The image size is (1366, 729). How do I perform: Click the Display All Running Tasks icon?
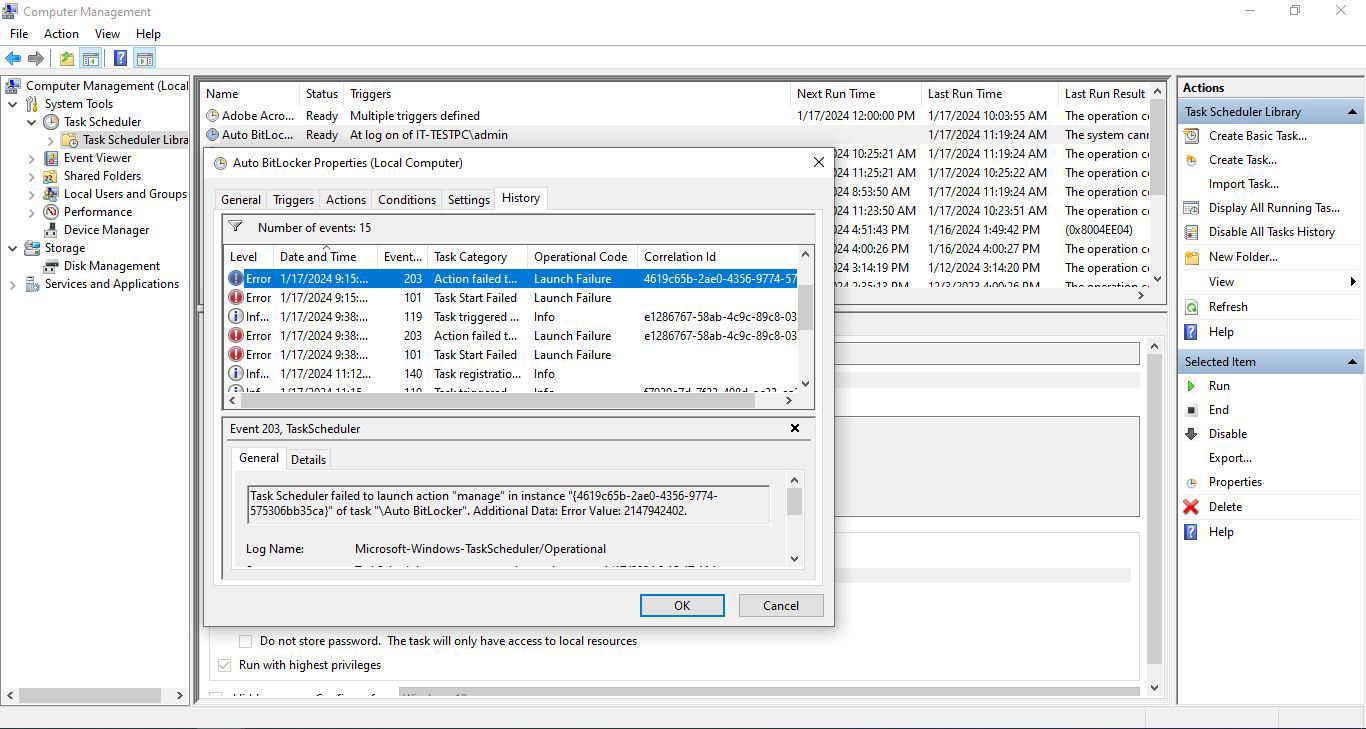(1191, 208)
